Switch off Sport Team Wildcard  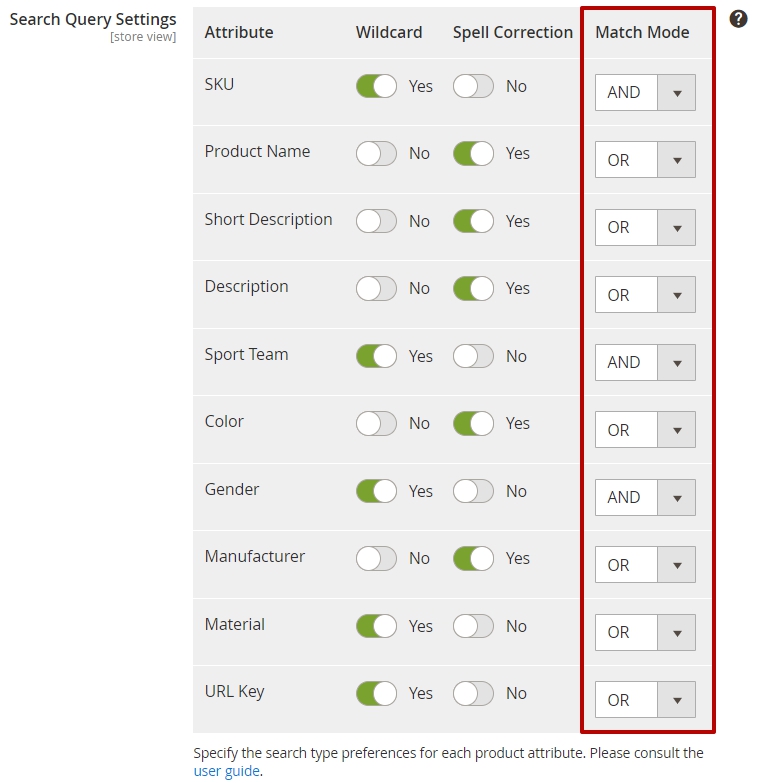pos(376,356)
